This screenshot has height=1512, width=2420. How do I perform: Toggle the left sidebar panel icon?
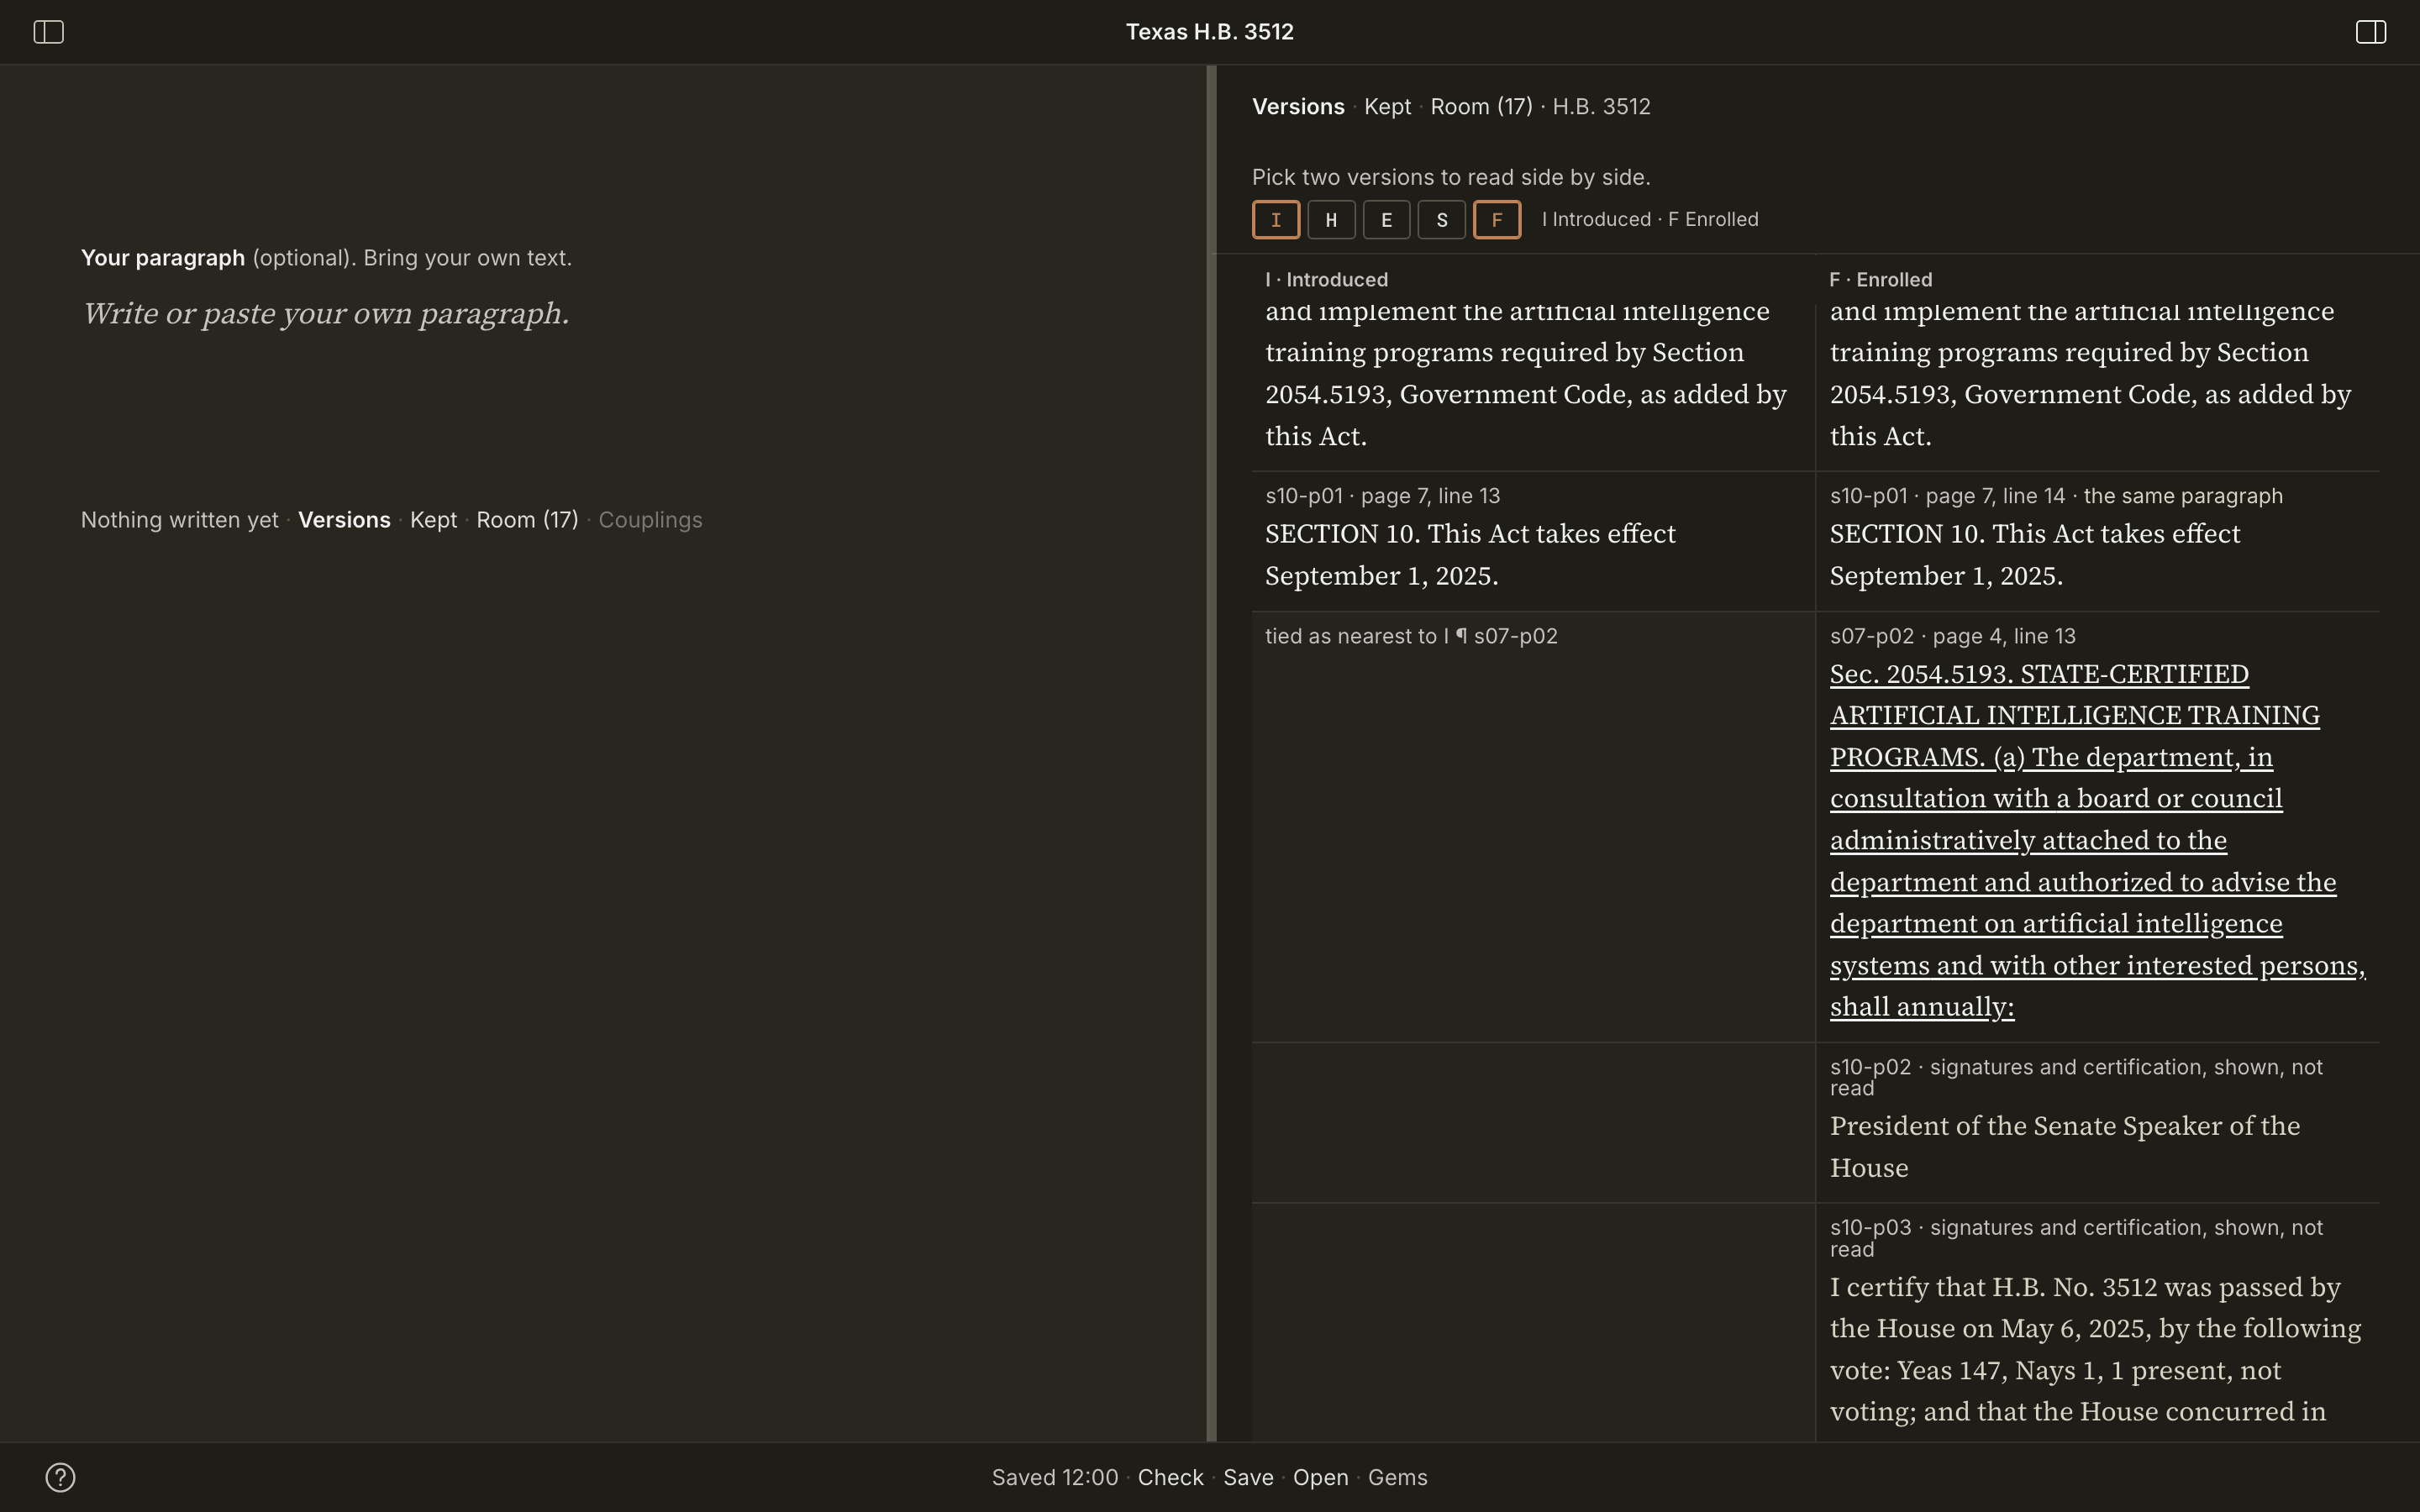[48, 32]
